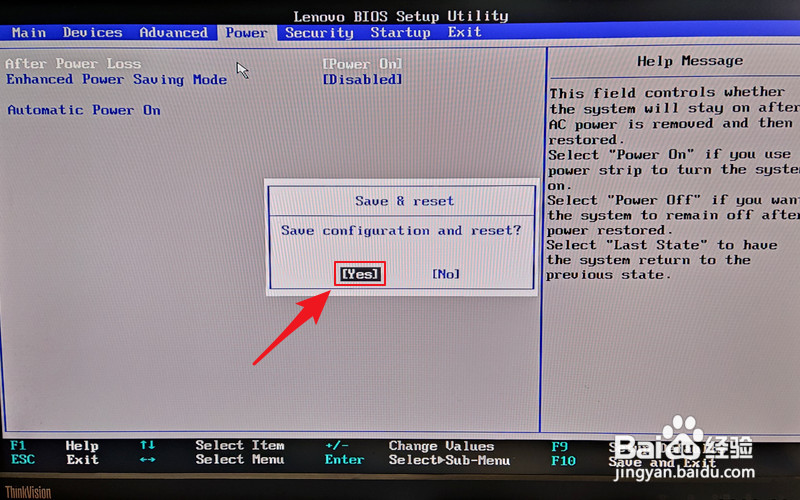
Task: Click the Change Values hint
Action: pyautogui.click(x=441, y=446)
